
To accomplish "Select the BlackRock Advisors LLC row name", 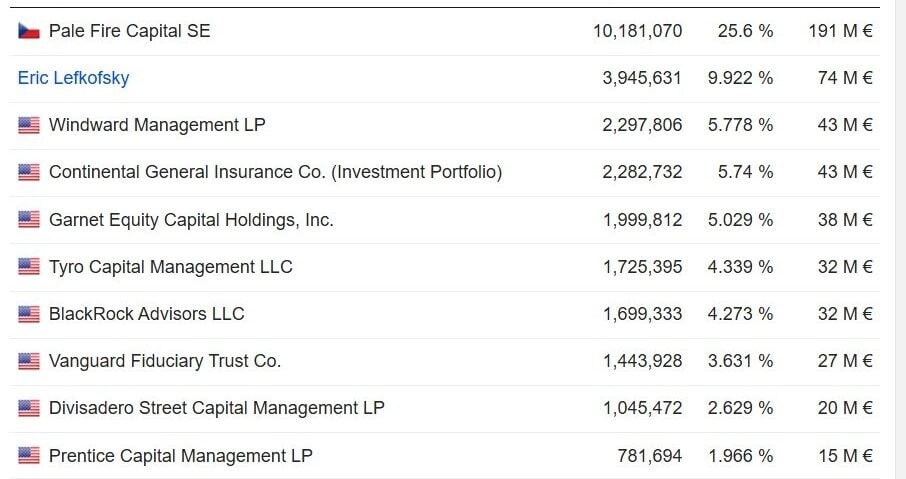I will 147,314.
